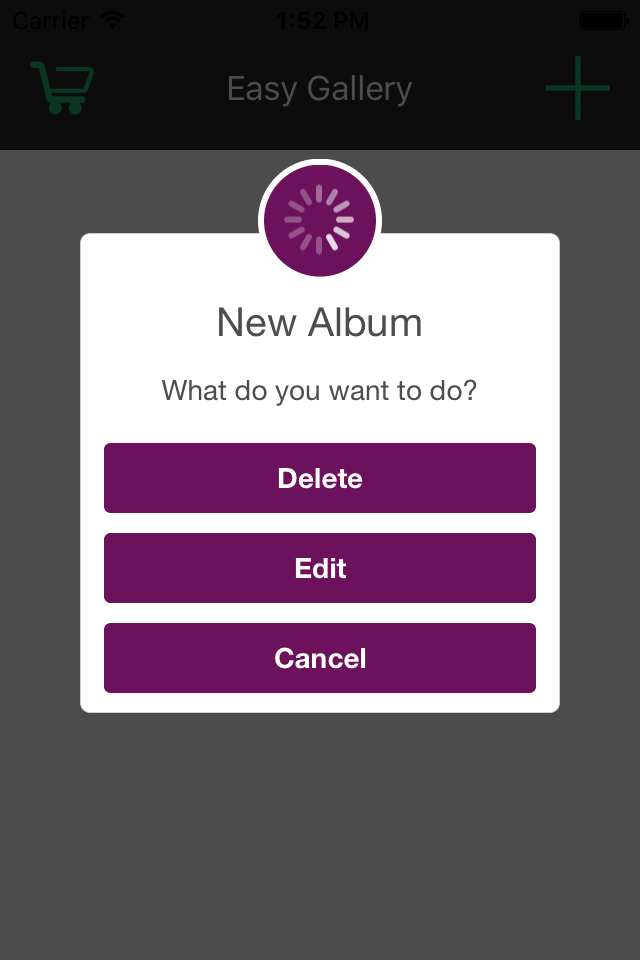Choose Edit for the New Album
Screen dimensions: 640x960
tap(320, 568)
